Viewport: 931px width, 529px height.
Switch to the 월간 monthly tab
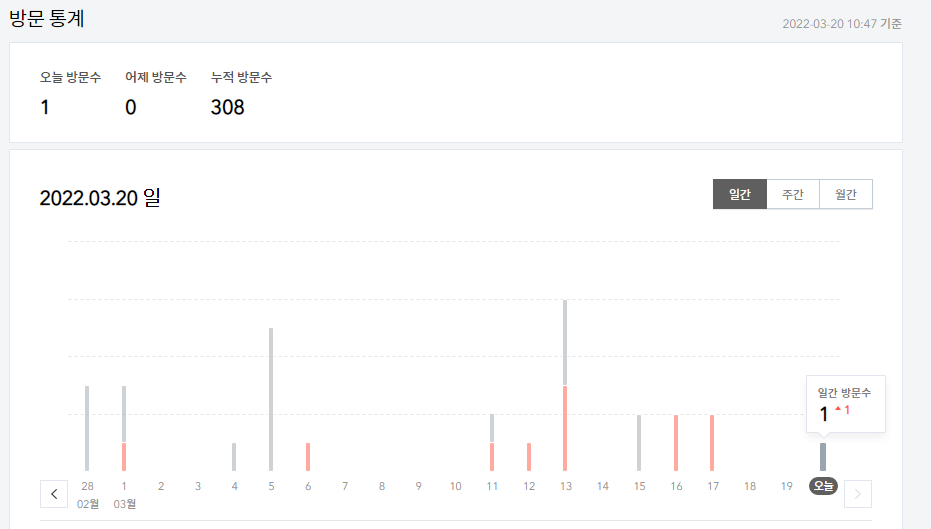coord(846,194)
